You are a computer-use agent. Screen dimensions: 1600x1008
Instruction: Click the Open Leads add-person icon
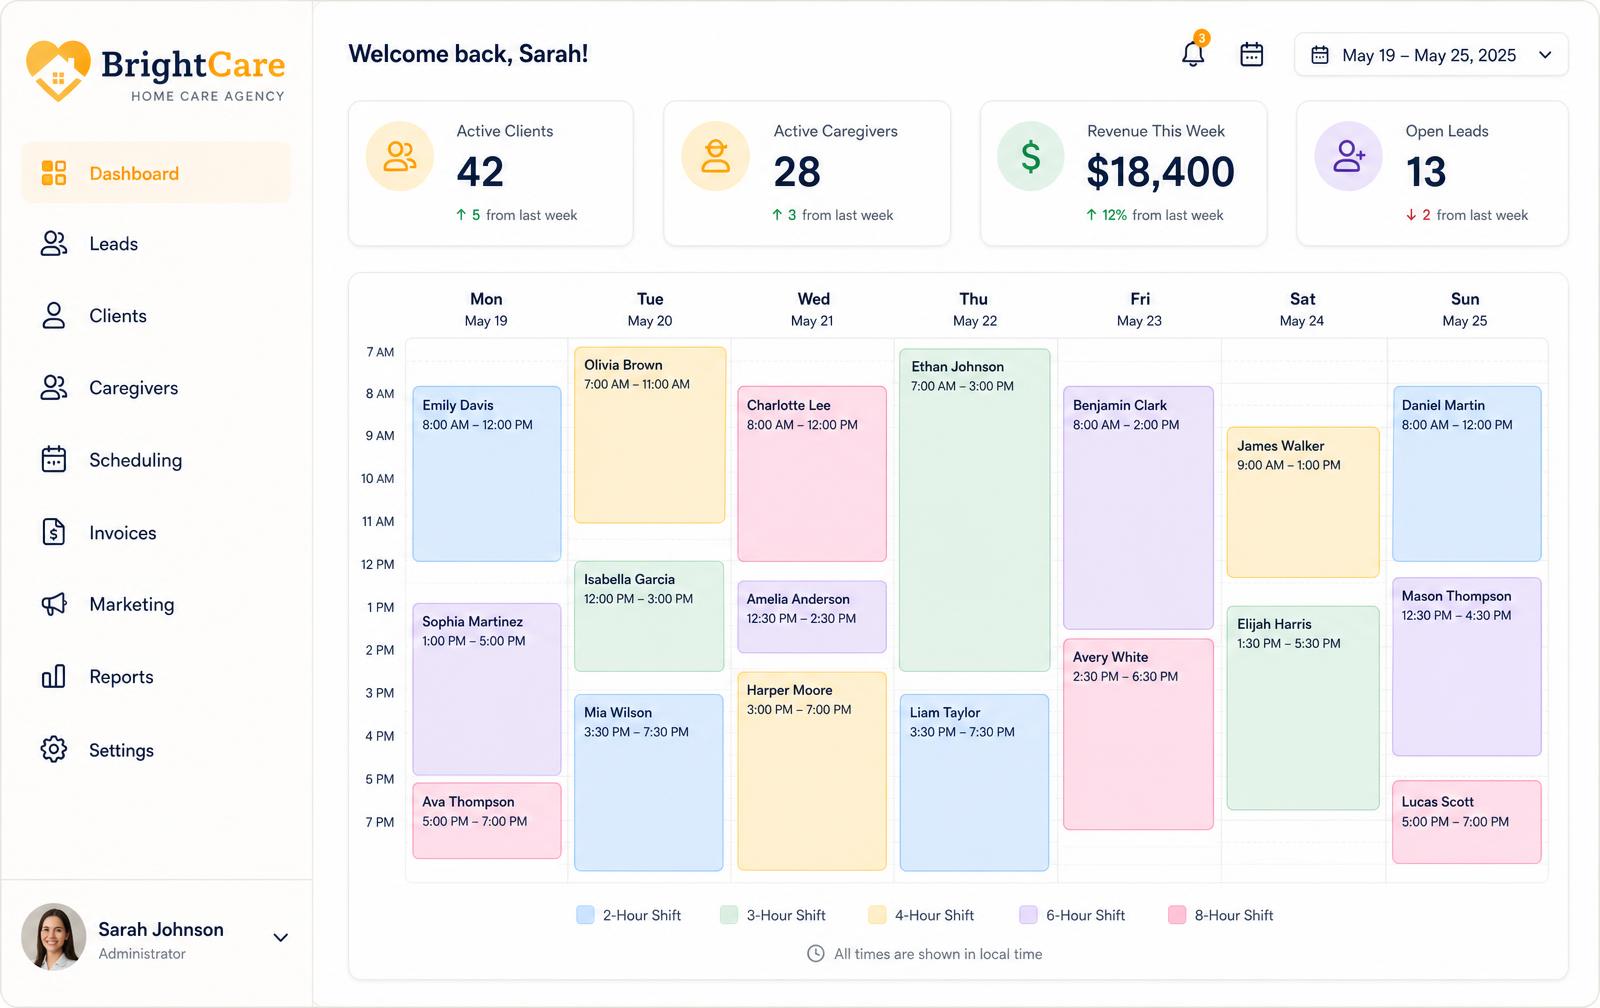pyautogui.click(x=1348, y=156)
